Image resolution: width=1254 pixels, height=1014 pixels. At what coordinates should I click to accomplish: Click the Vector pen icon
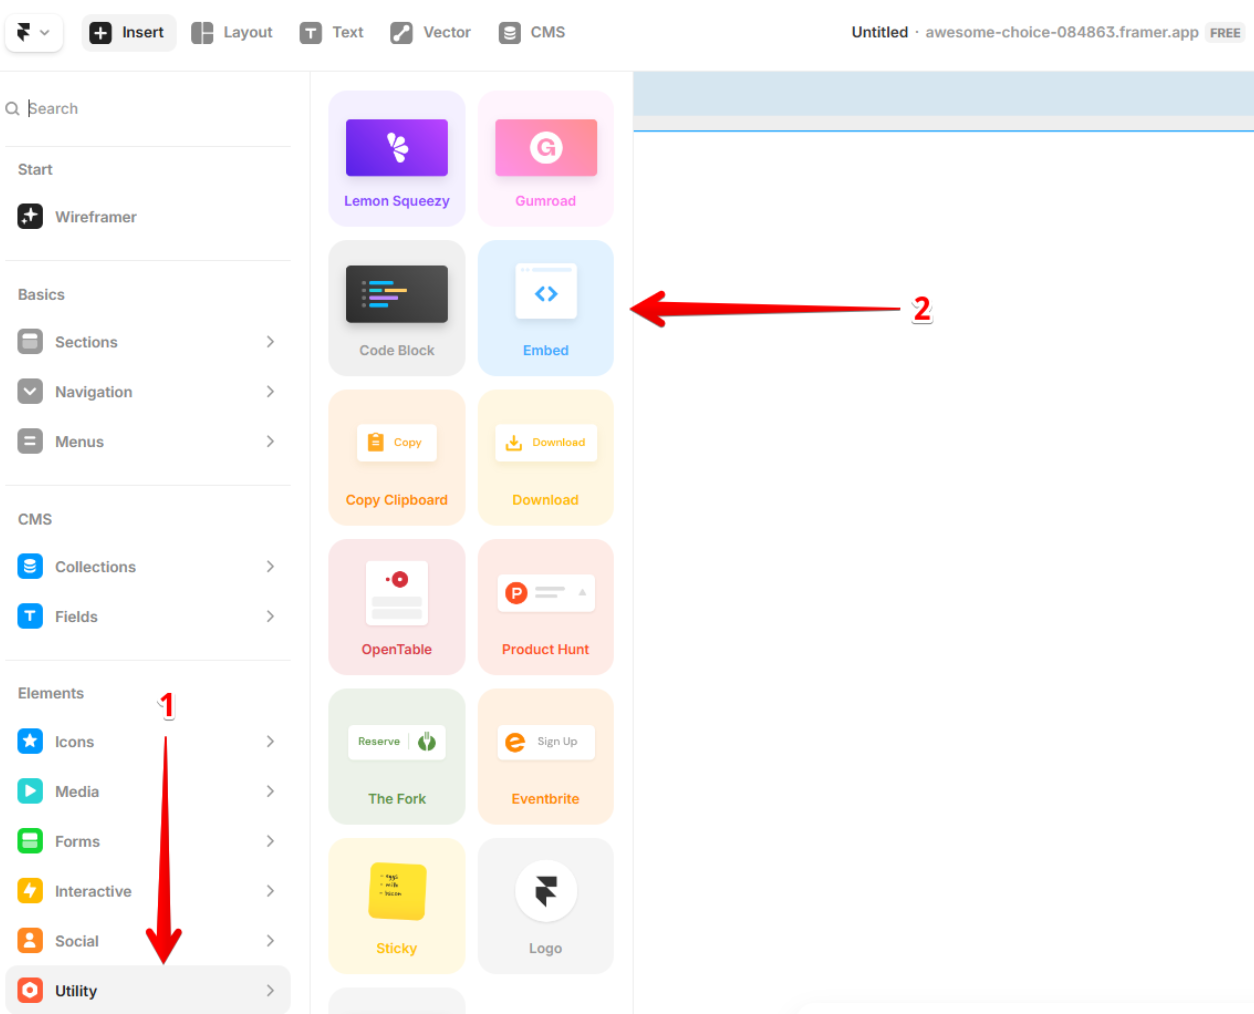tap(401, 33)
